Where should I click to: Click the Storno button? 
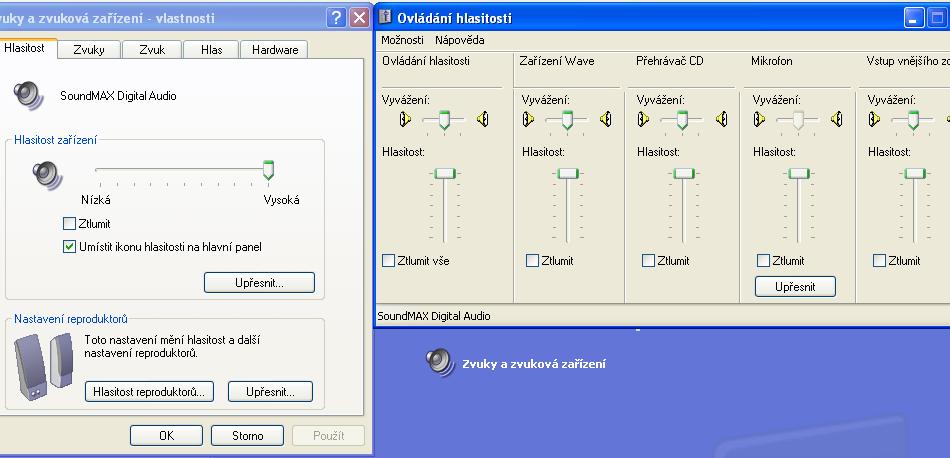pos(247,435)
